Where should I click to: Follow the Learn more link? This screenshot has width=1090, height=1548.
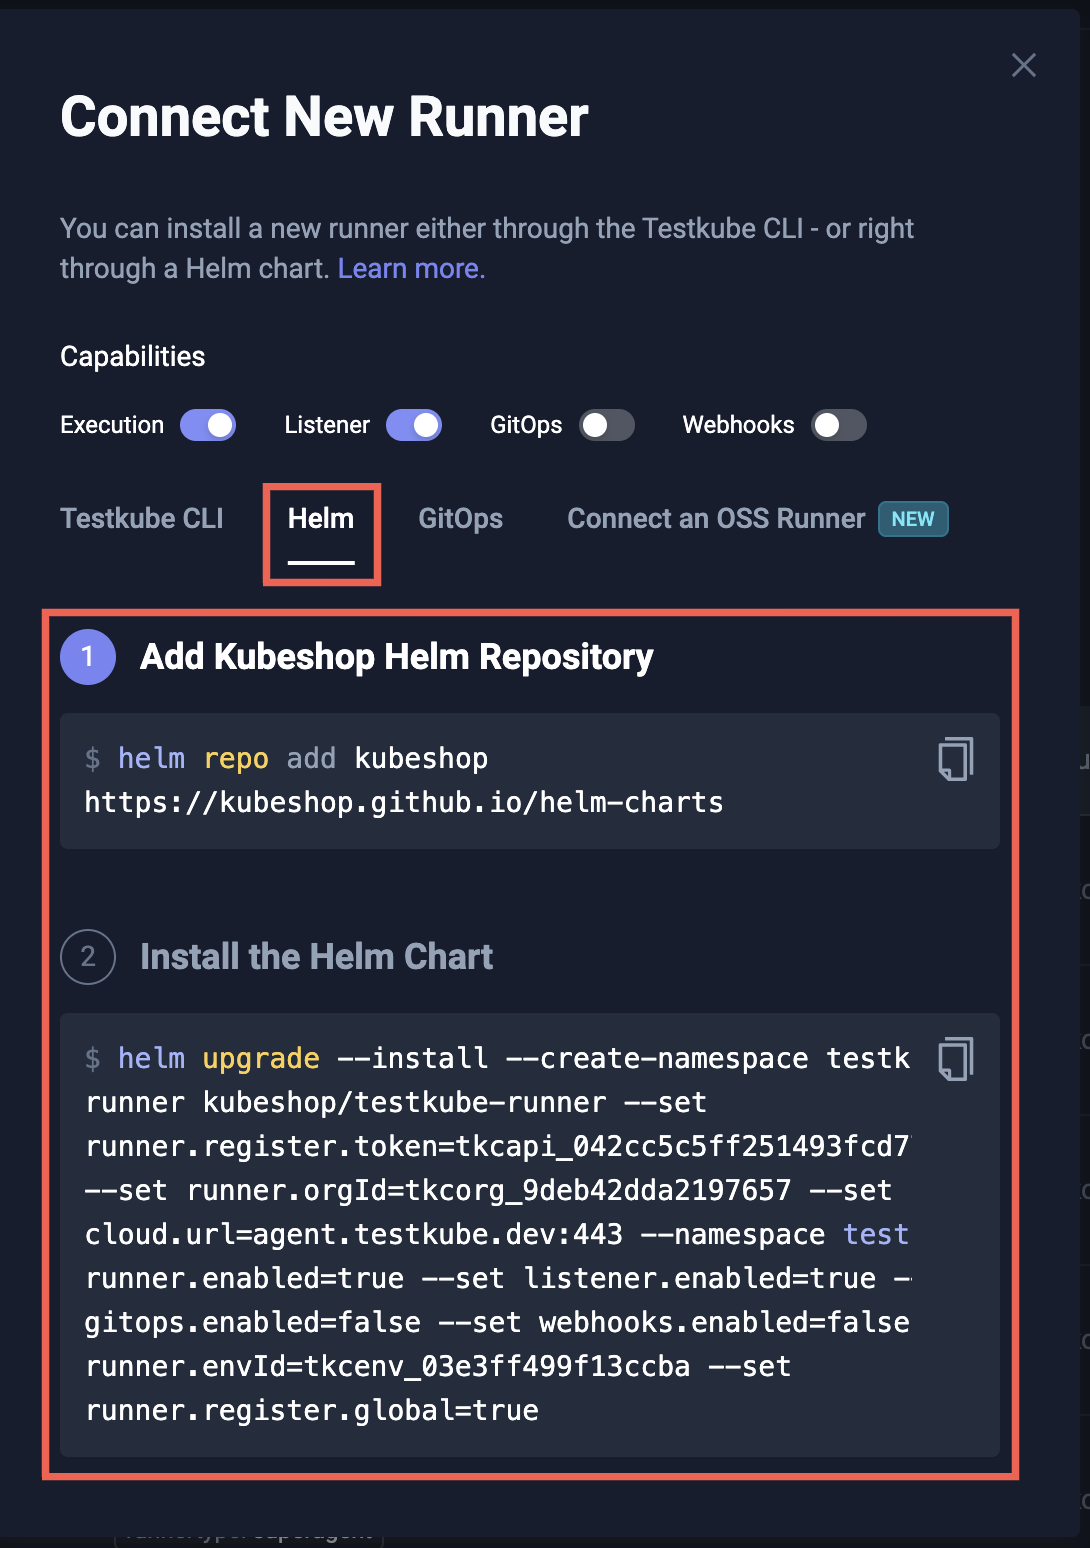pyautogui.click(x=411, y=268)
